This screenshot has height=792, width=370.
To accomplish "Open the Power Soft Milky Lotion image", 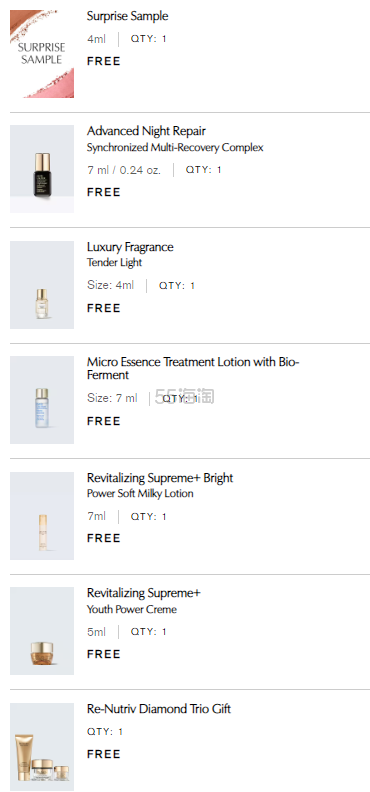I will 42,516.
